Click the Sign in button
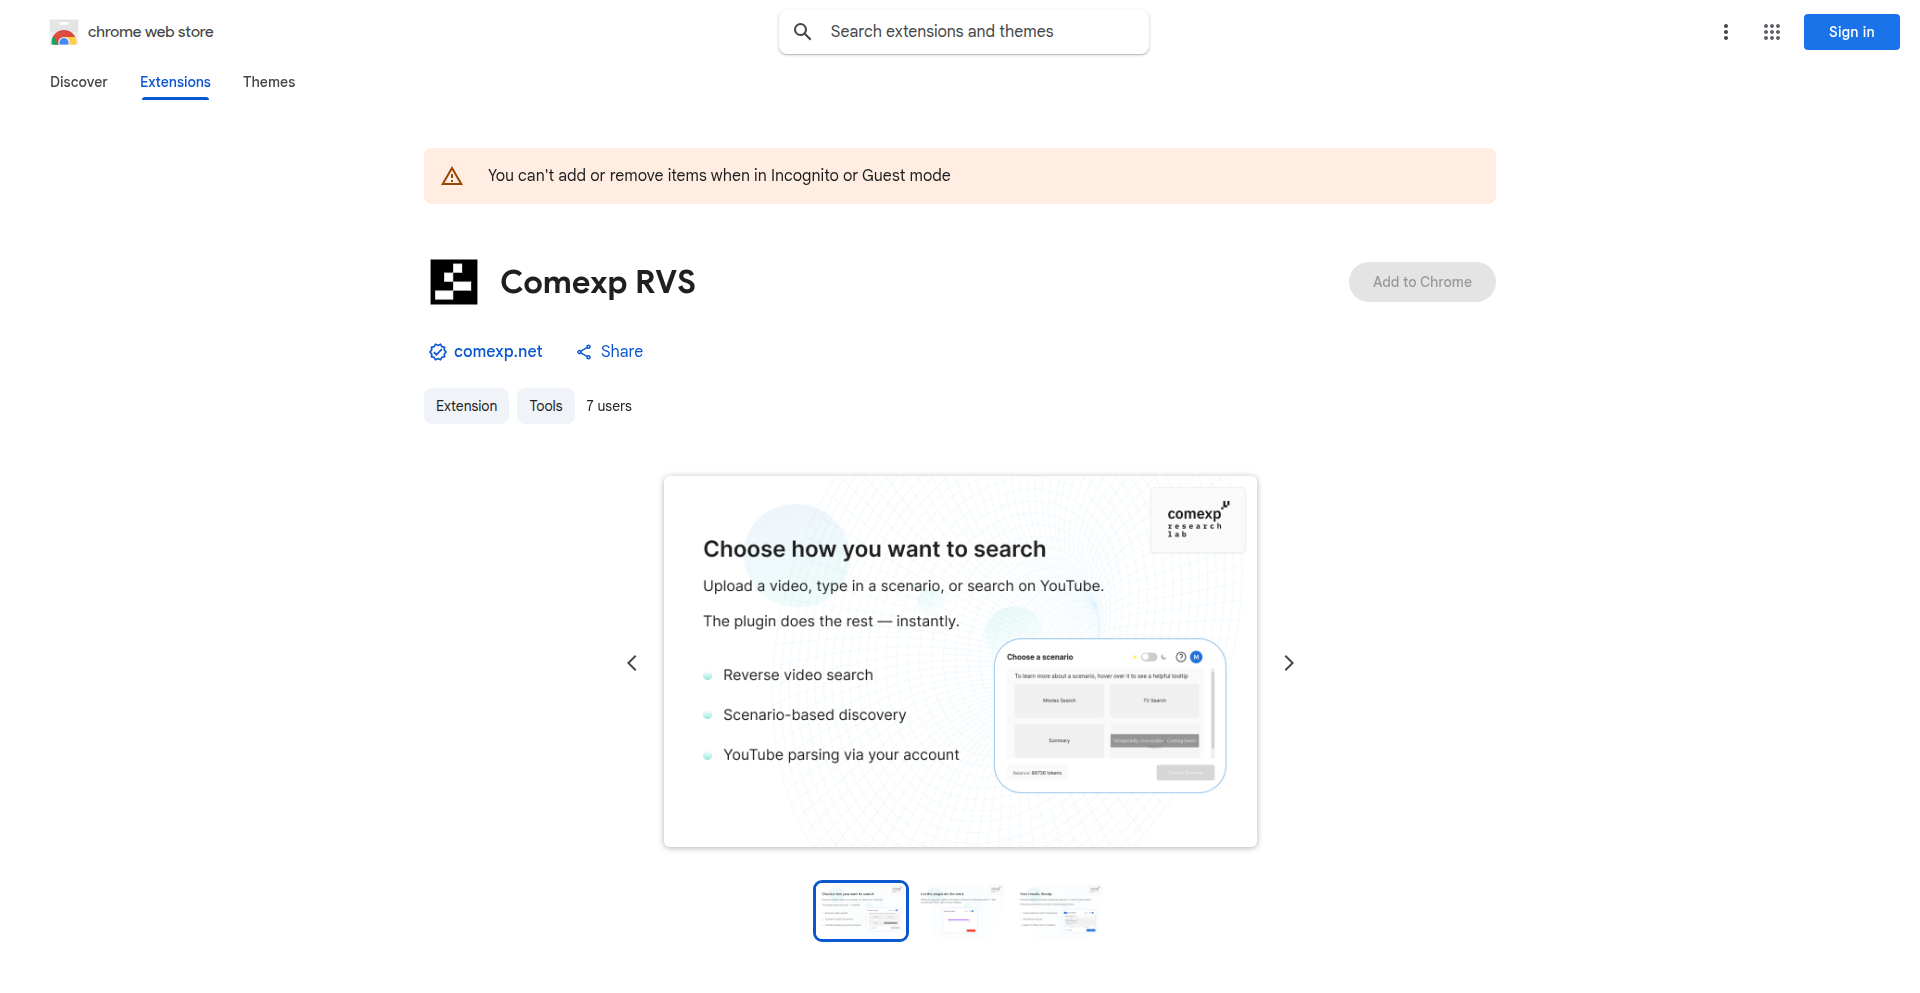This screenshot has width=1920, height=993. [x=1851, y=32]
